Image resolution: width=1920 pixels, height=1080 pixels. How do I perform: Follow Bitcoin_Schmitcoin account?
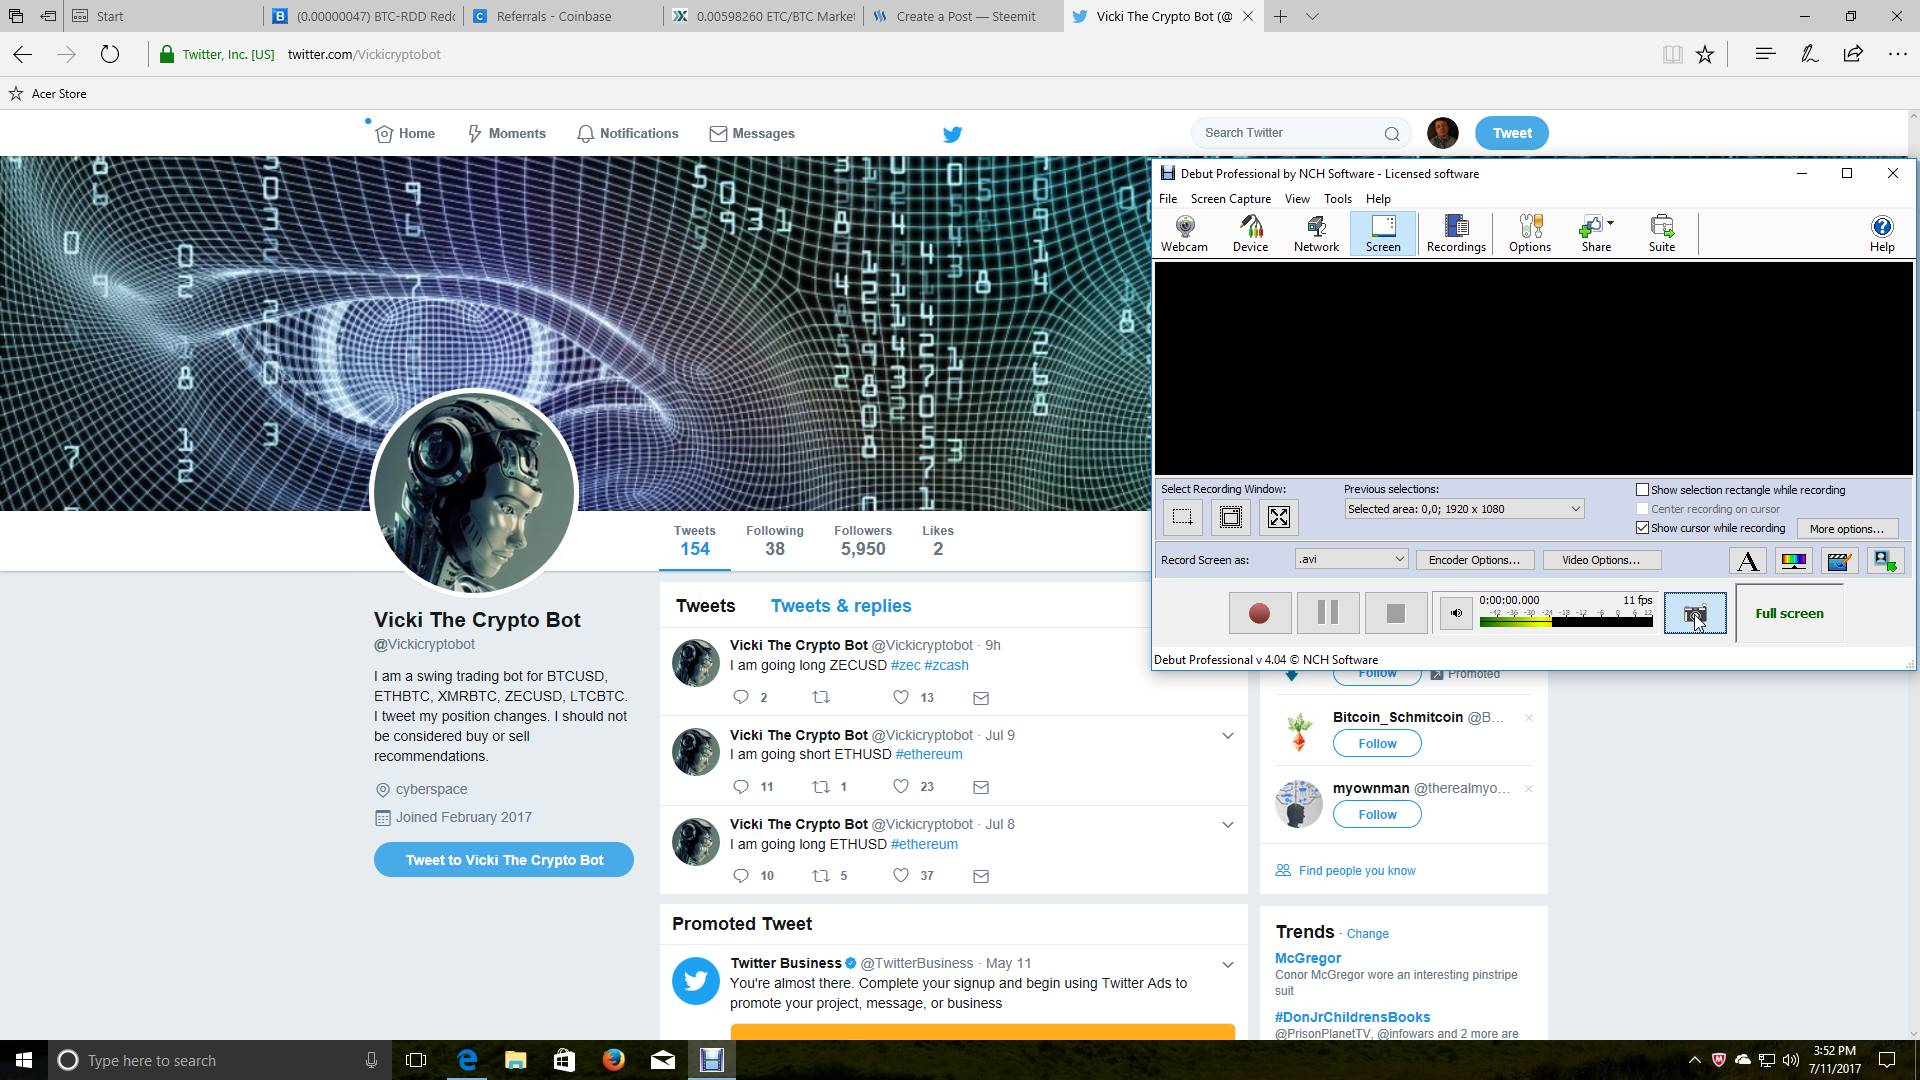click(1377, 744)
